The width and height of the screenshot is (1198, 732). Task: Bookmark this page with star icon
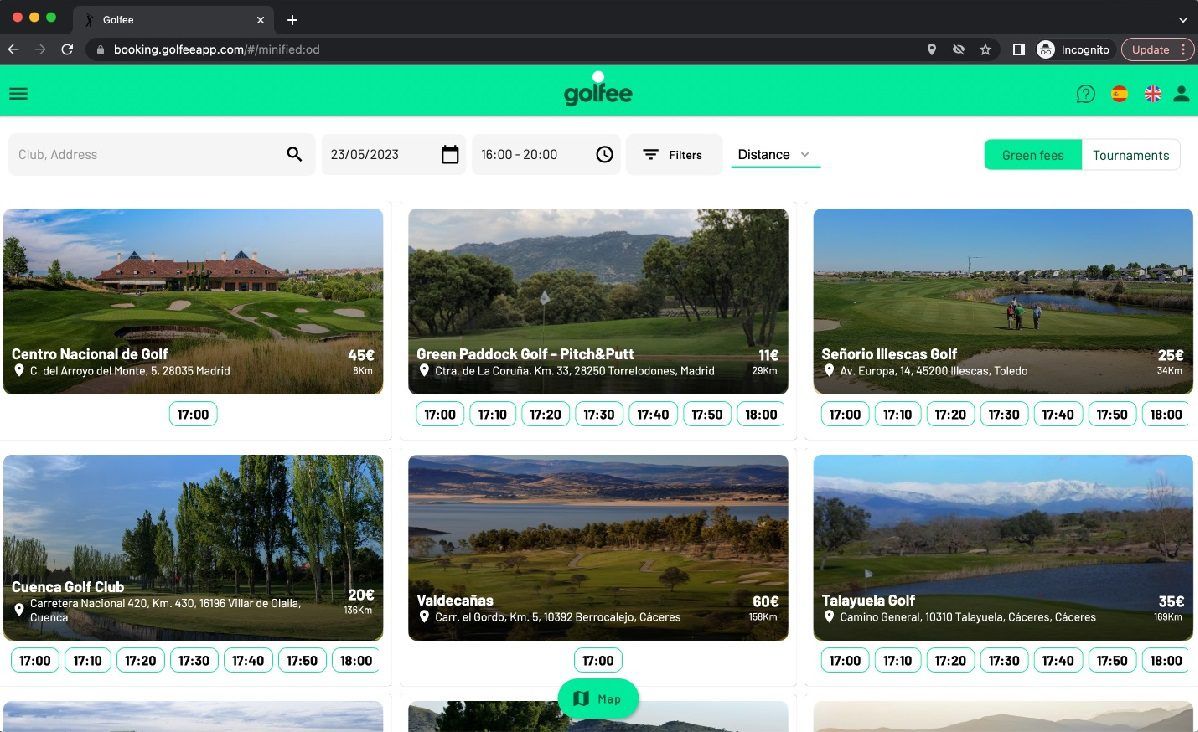tap(986, 50)
